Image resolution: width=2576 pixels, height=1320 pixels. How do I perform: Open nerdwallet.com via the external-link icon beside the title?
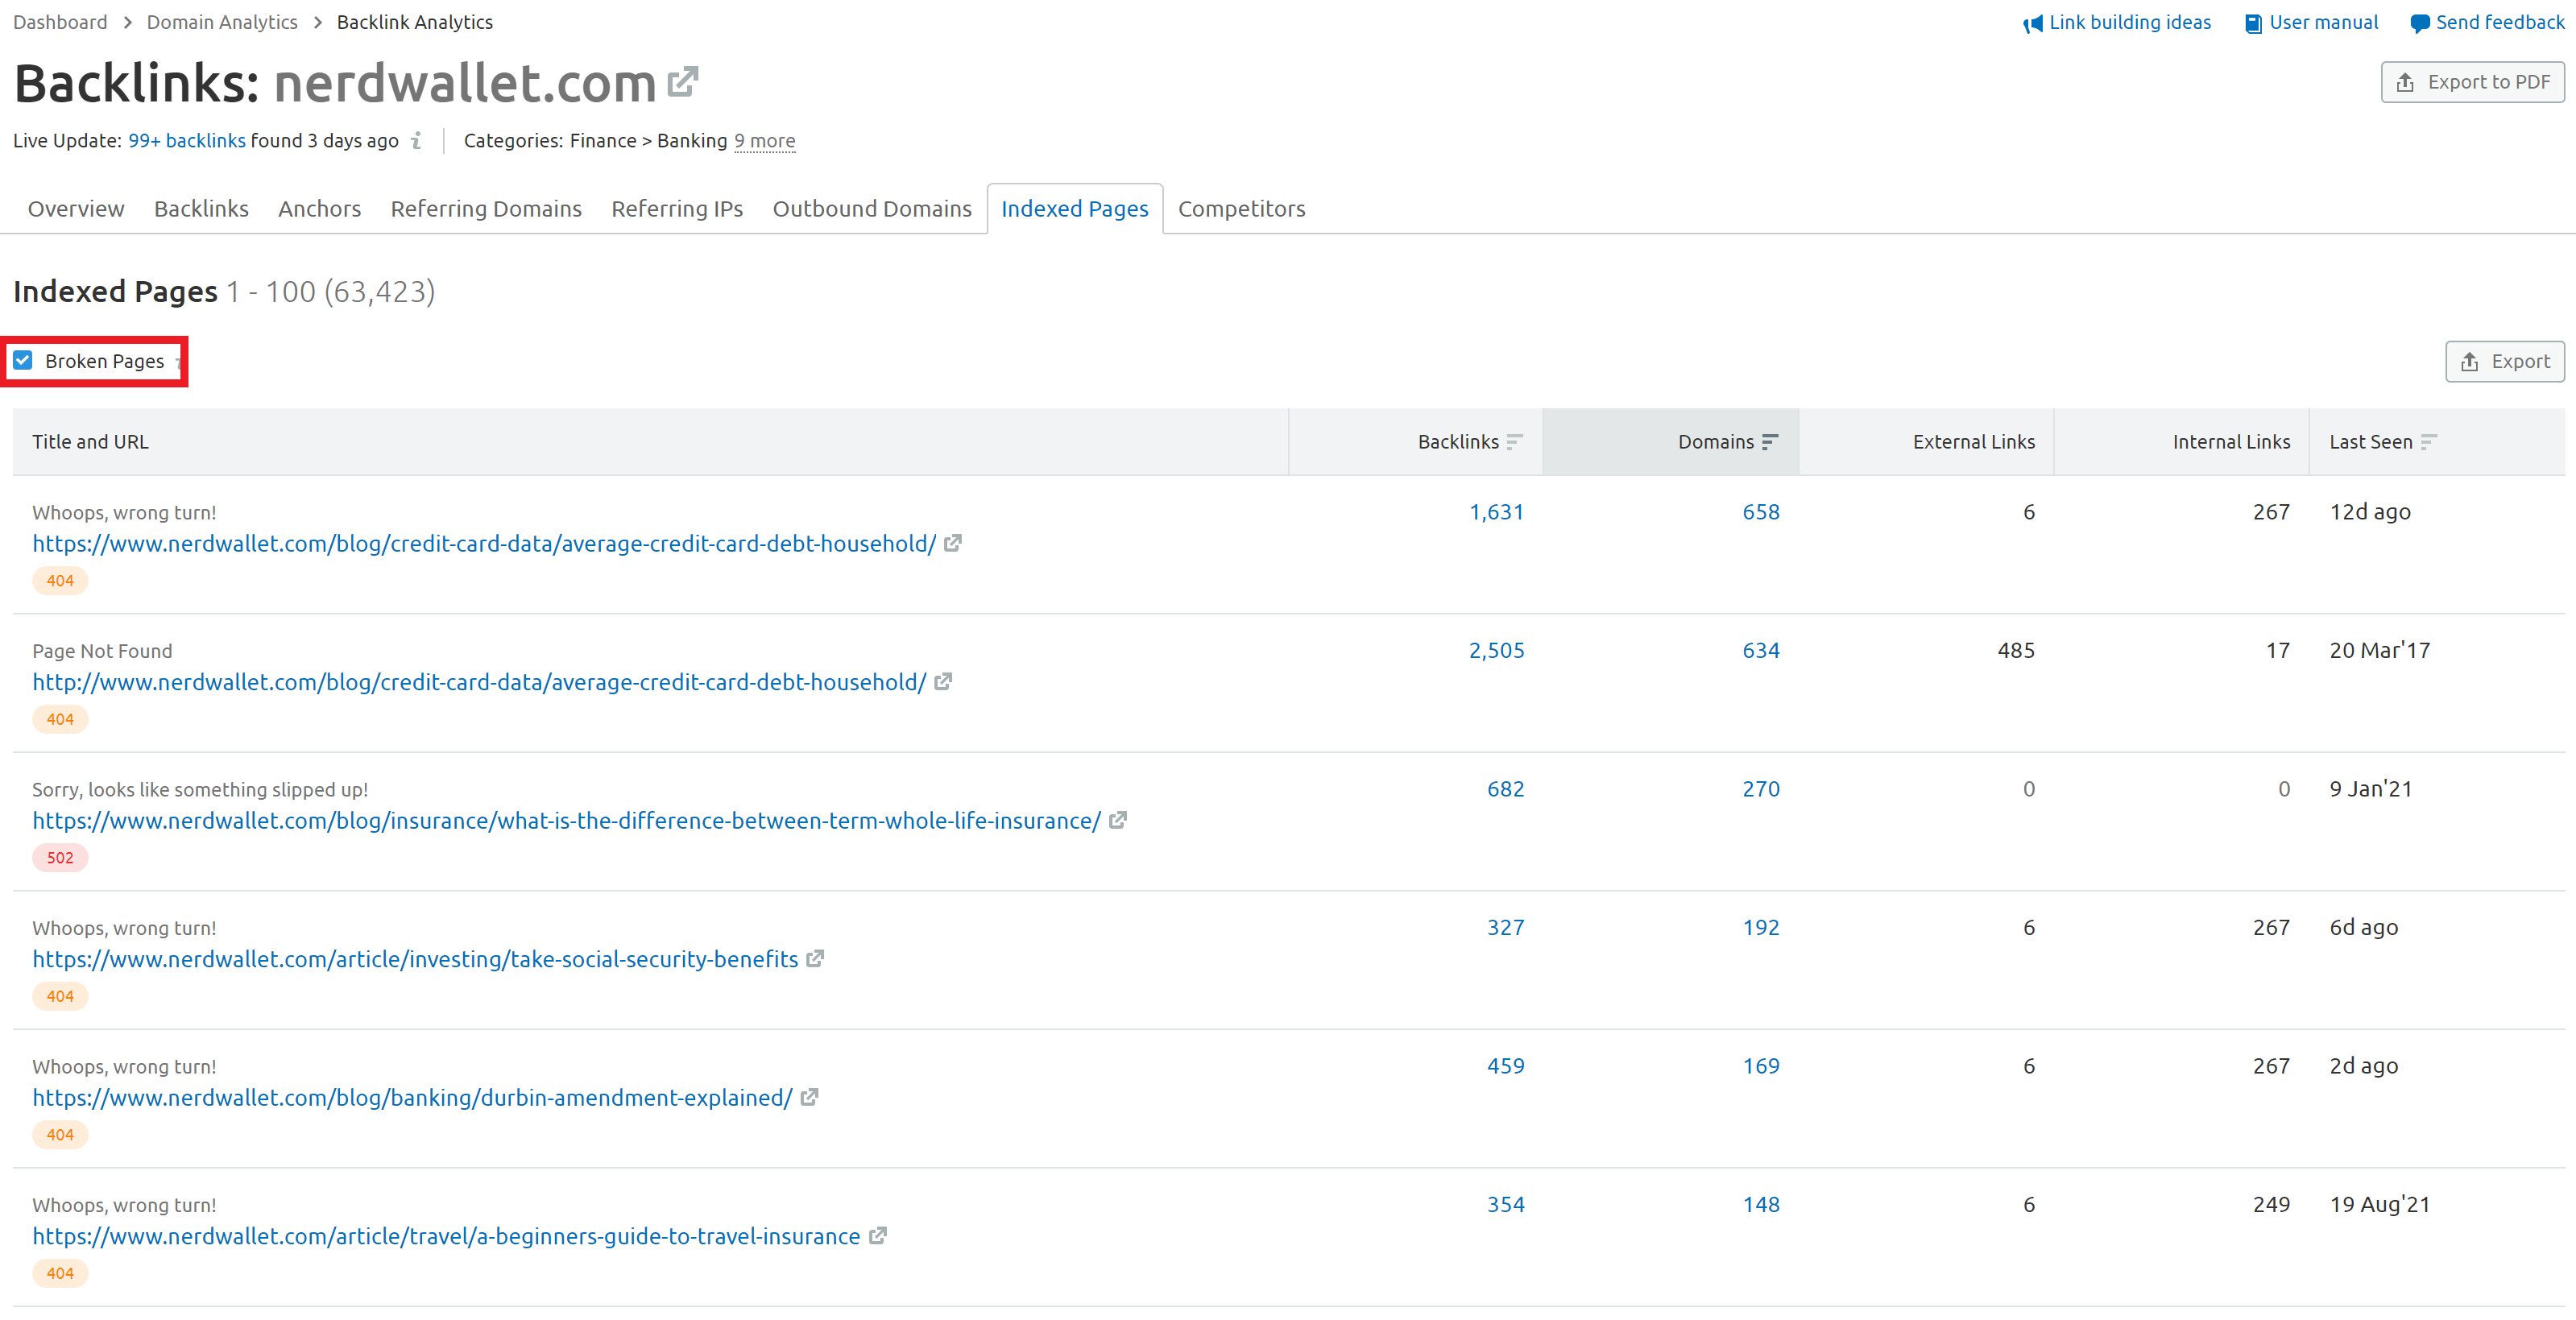682,82
